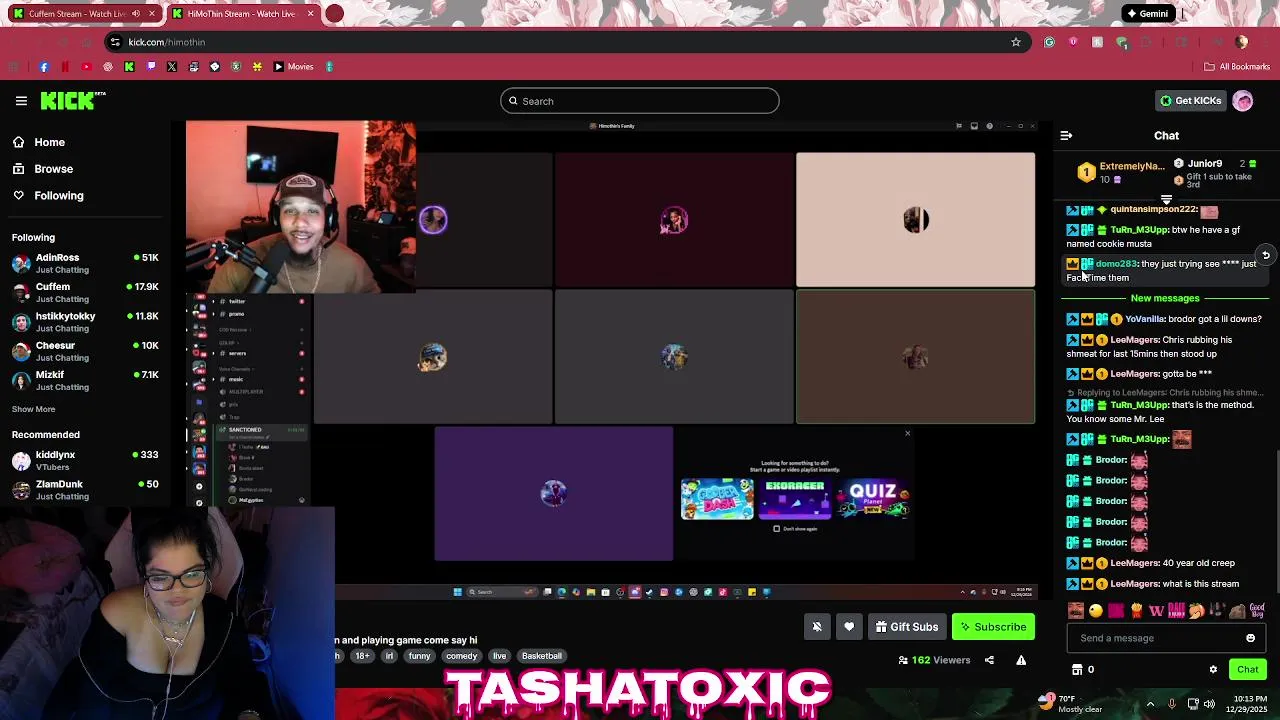Open the X bookmark icon

[172, 67]
